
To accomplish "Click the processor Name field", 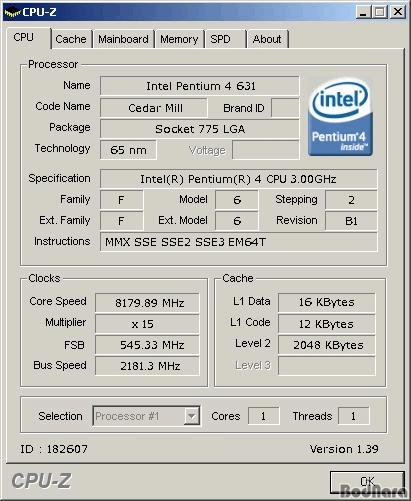I will 200,86.
